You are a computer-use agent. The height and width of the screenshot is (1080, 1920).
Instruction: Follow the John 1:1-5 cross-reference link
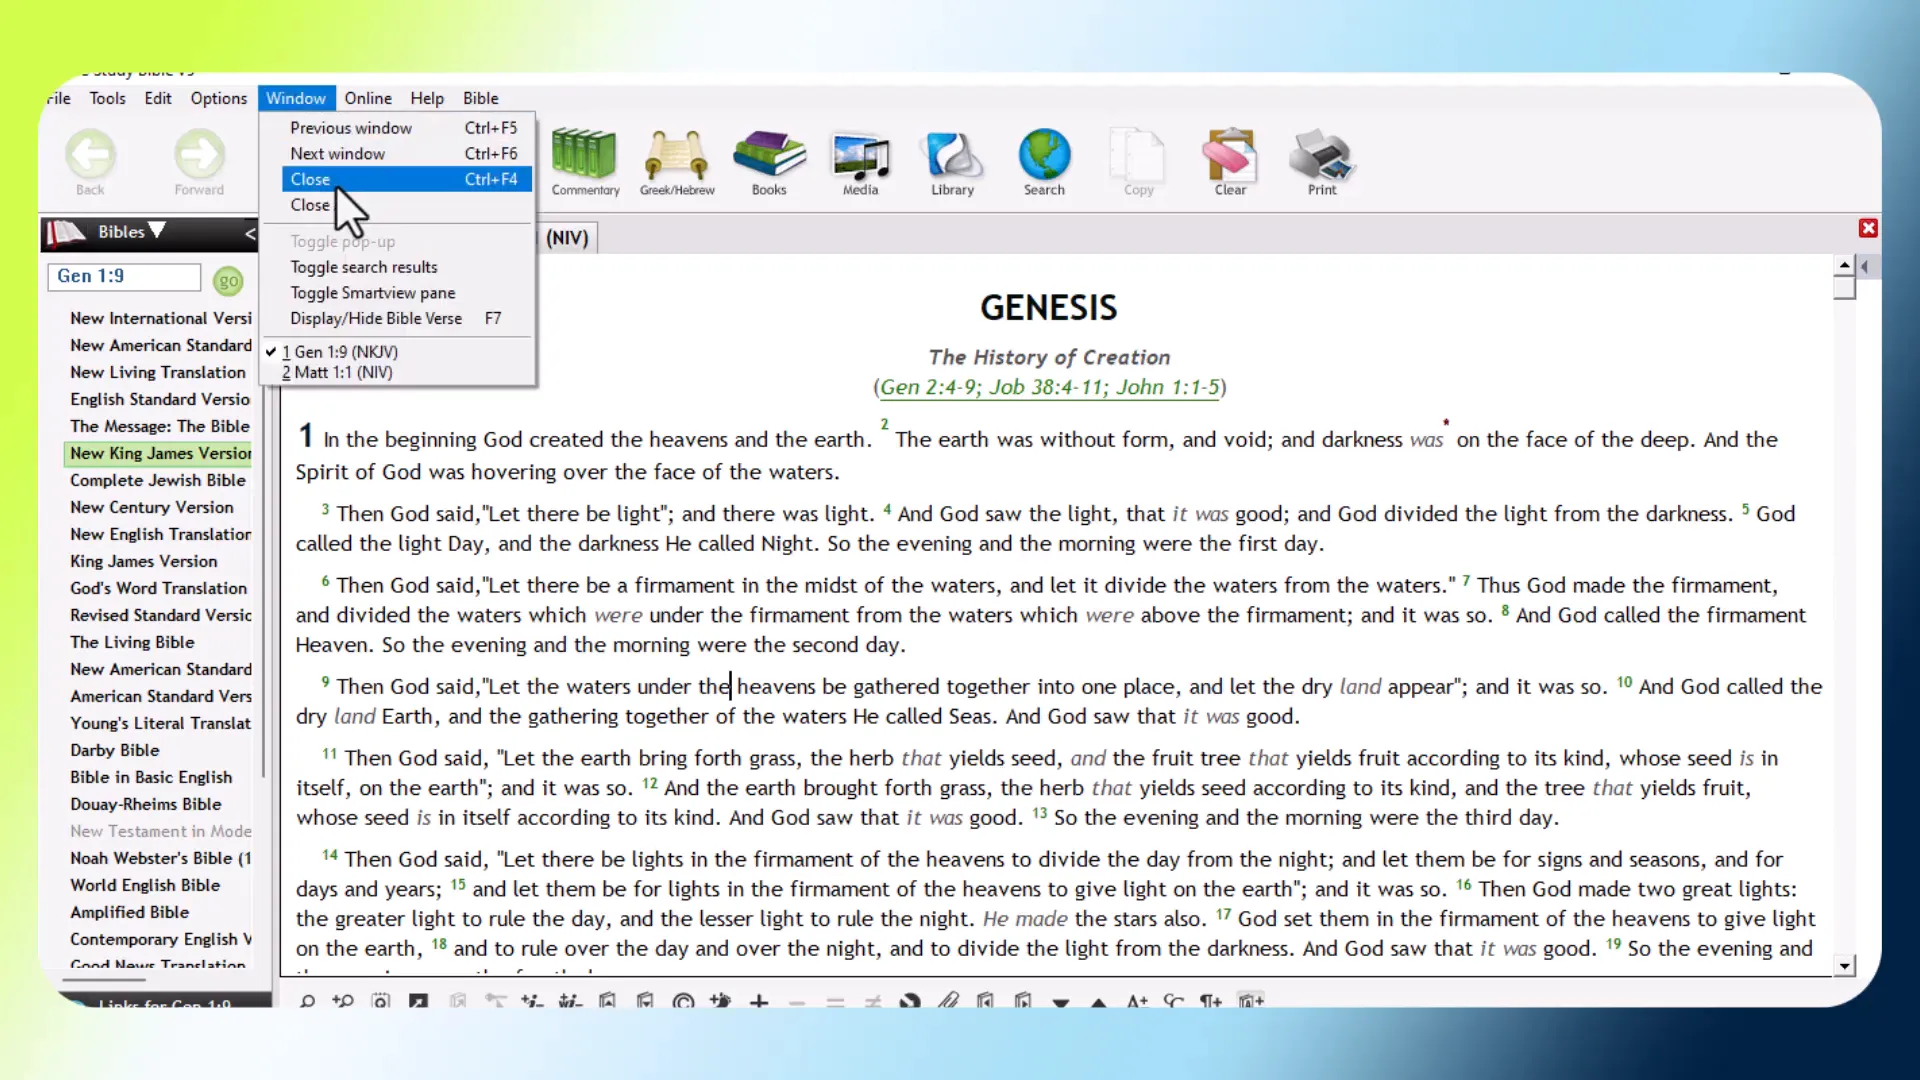1168,387
